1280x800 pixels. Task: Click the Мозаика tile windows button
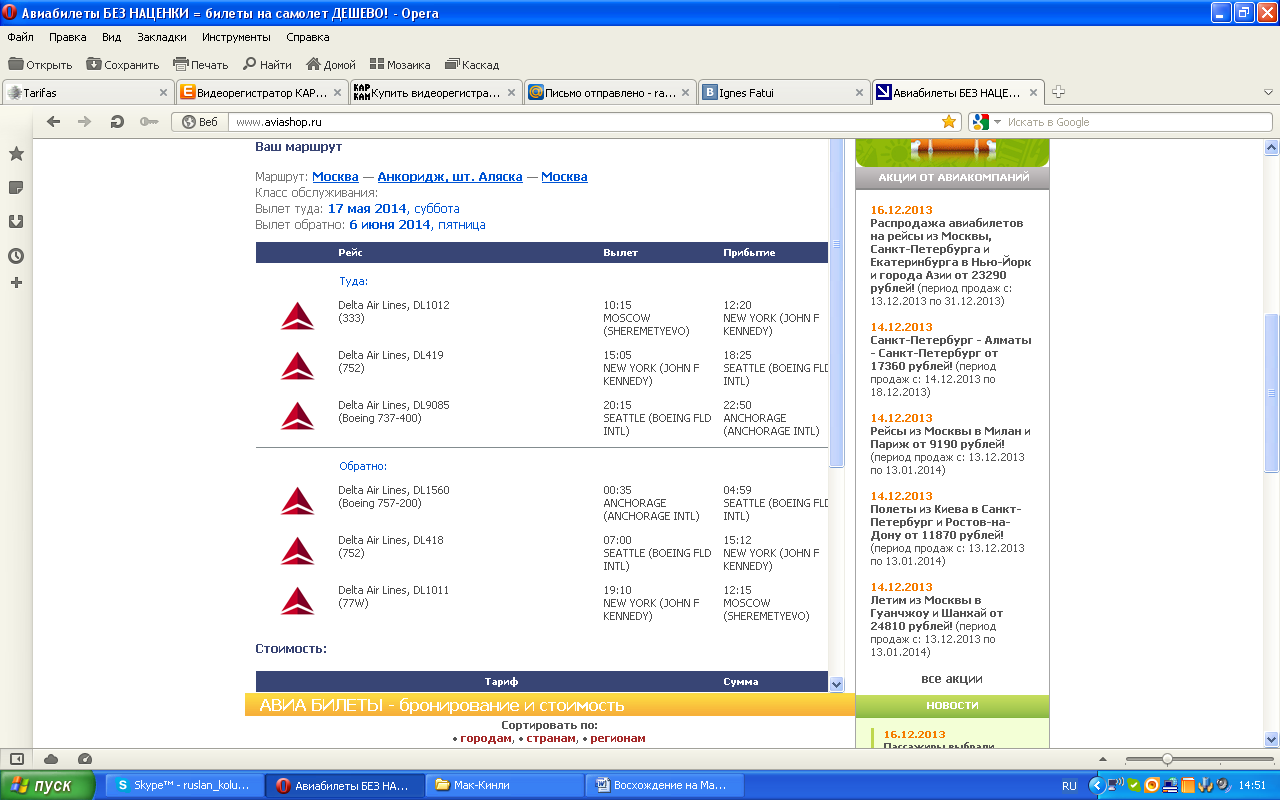[x=400, y=65]
